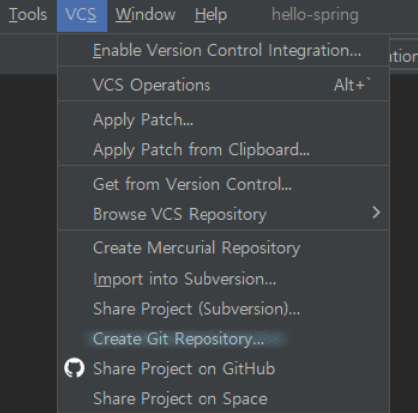The width and height of the screenshot is (418, 413).
Task: Select Share Project on Space
Action: [x=223, y=398]
